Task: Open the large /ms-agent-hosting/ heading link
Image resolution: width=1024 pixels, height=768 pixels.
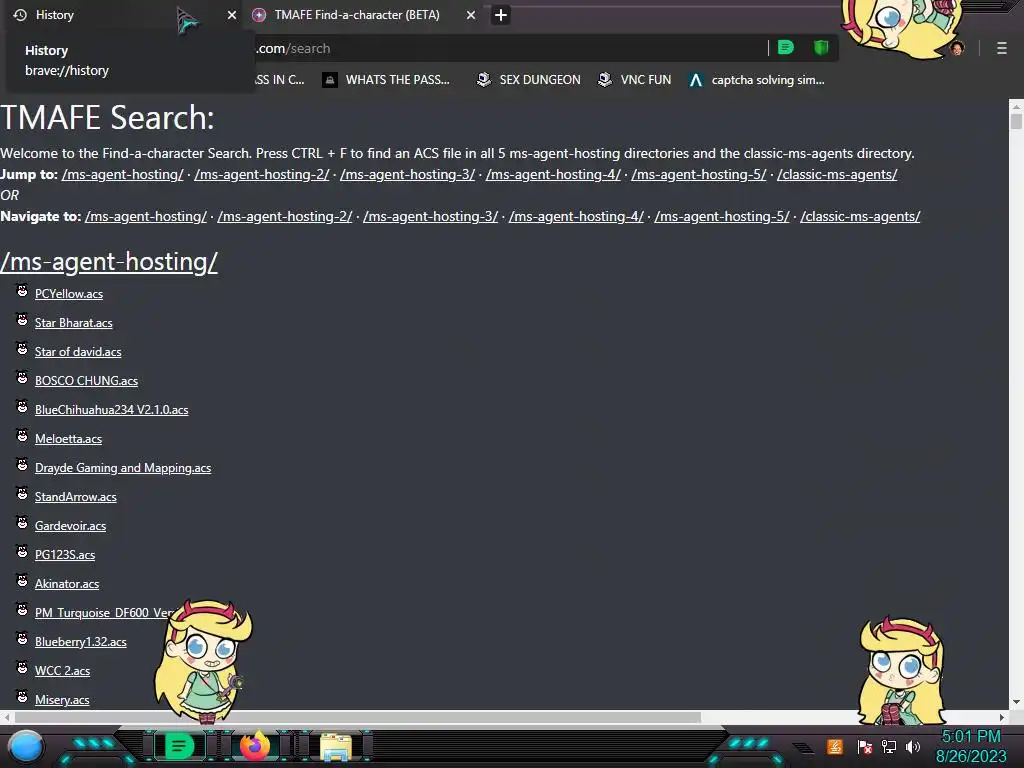Action: click(x=109, y=262)
